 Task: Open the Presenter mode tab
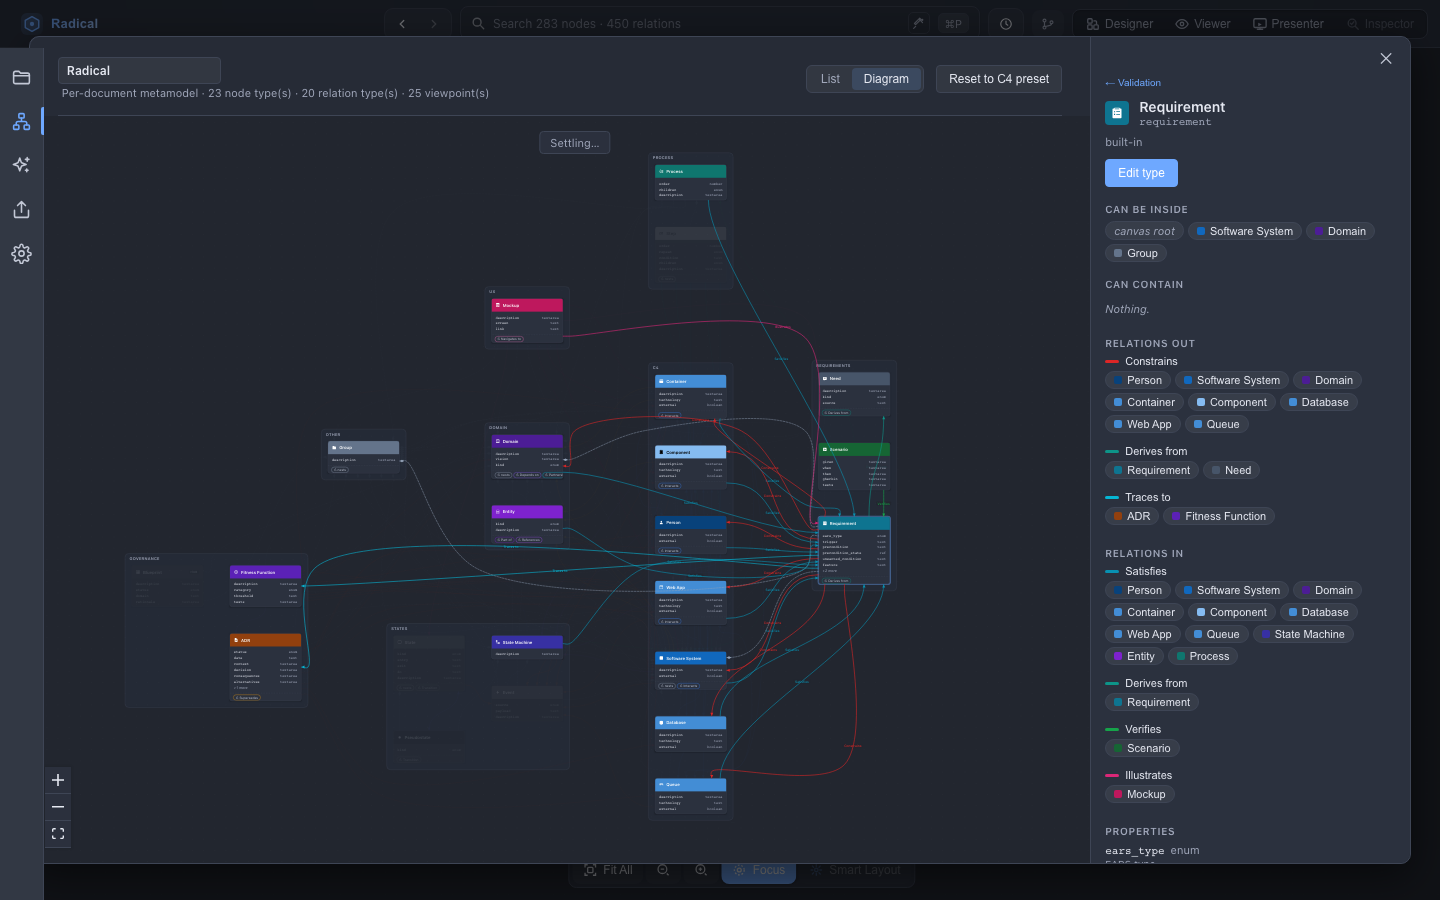[x=1288, y=24]
